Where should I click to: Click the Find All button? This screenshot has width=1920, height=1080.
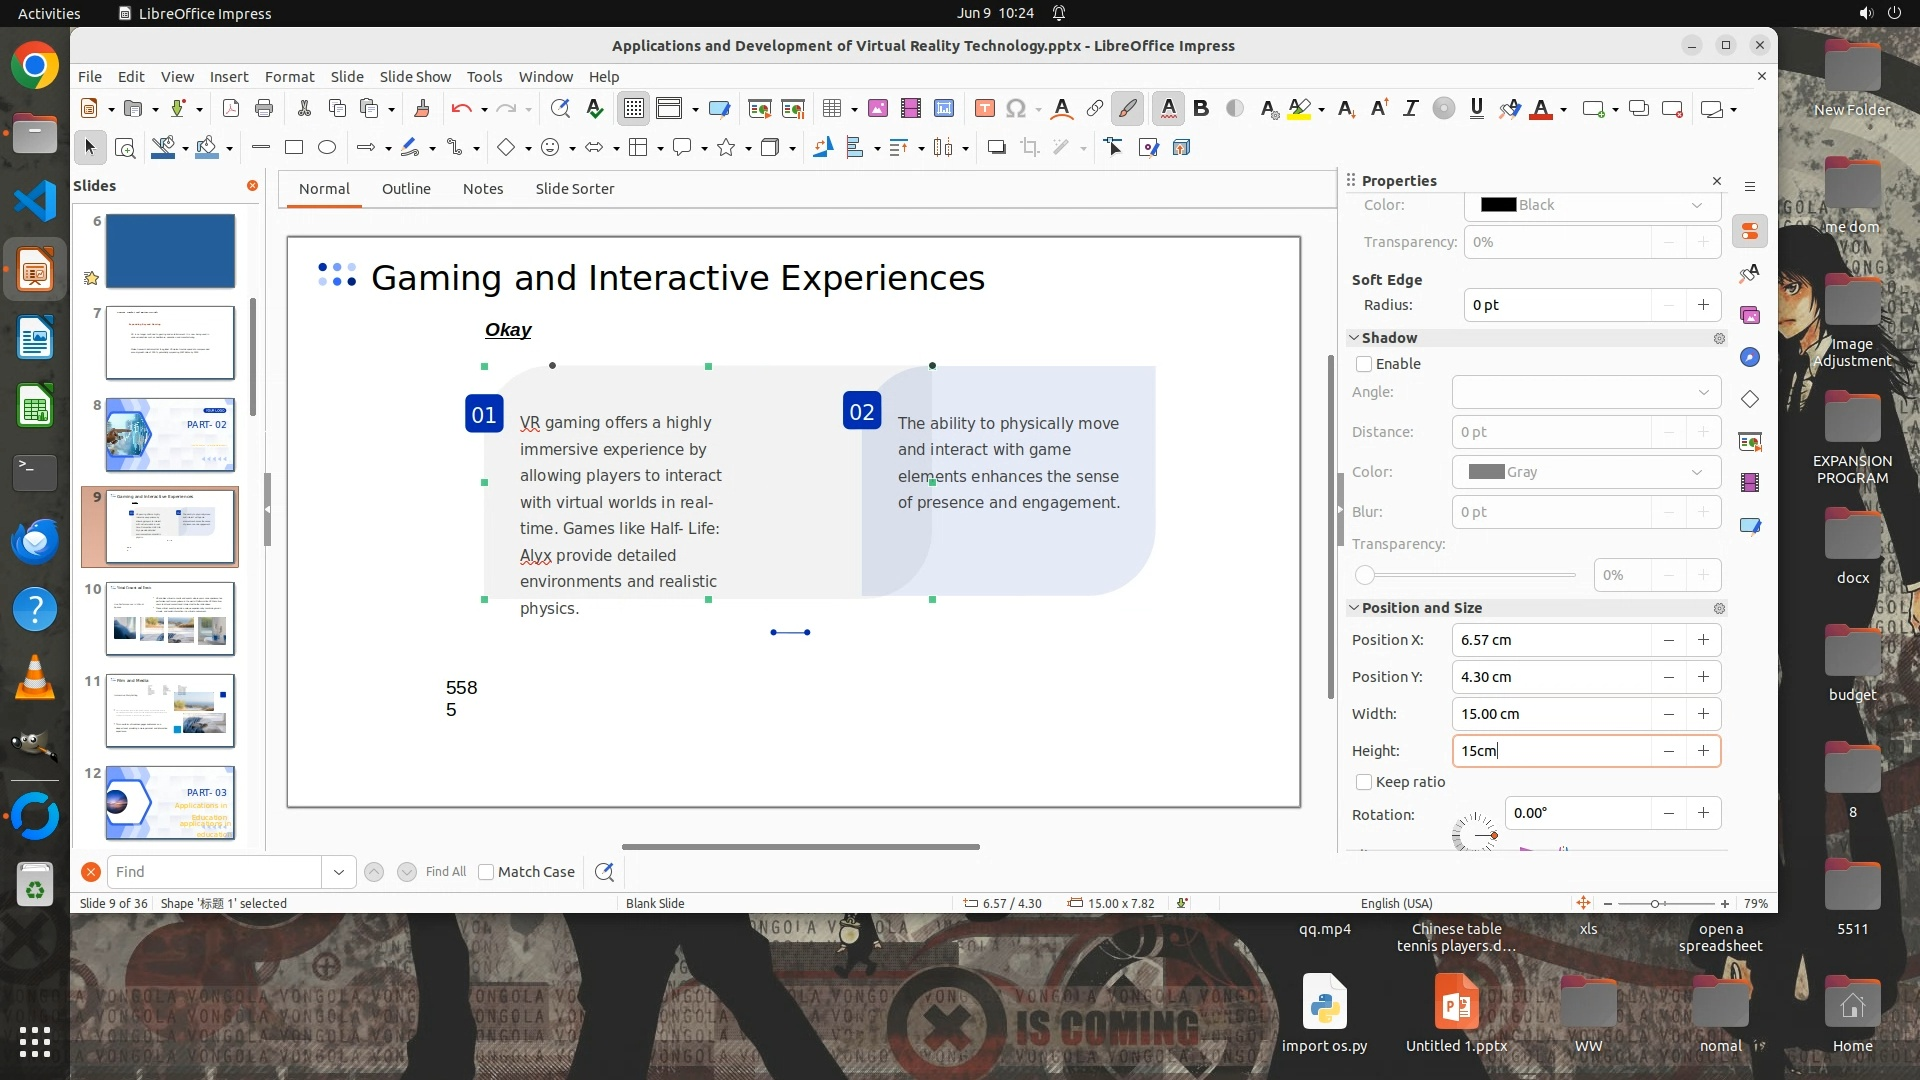tap(445, 872)
